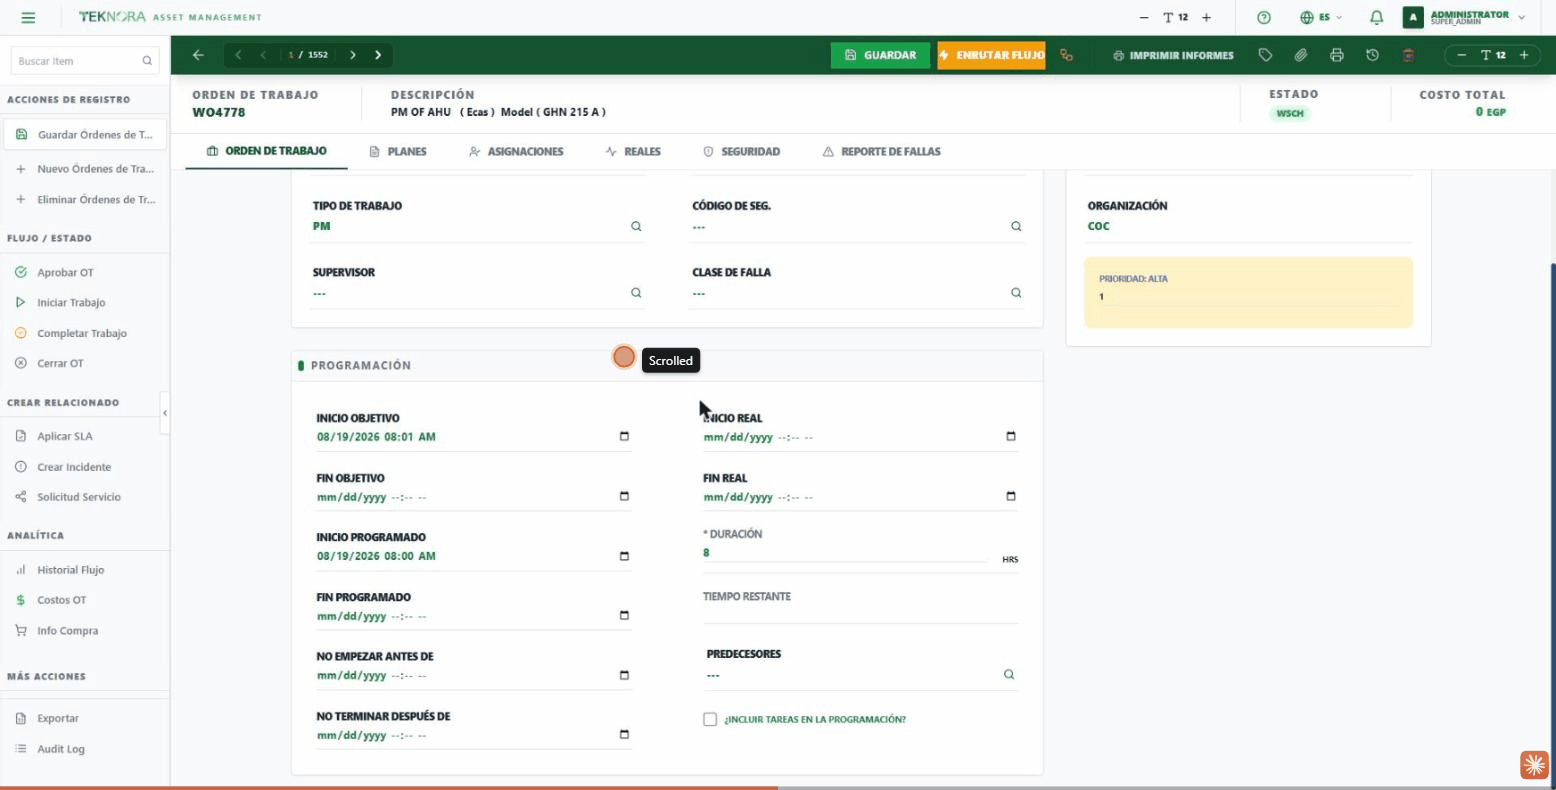
Task: Open lookup for Clase de Falla
Action: coord(1016,293)
